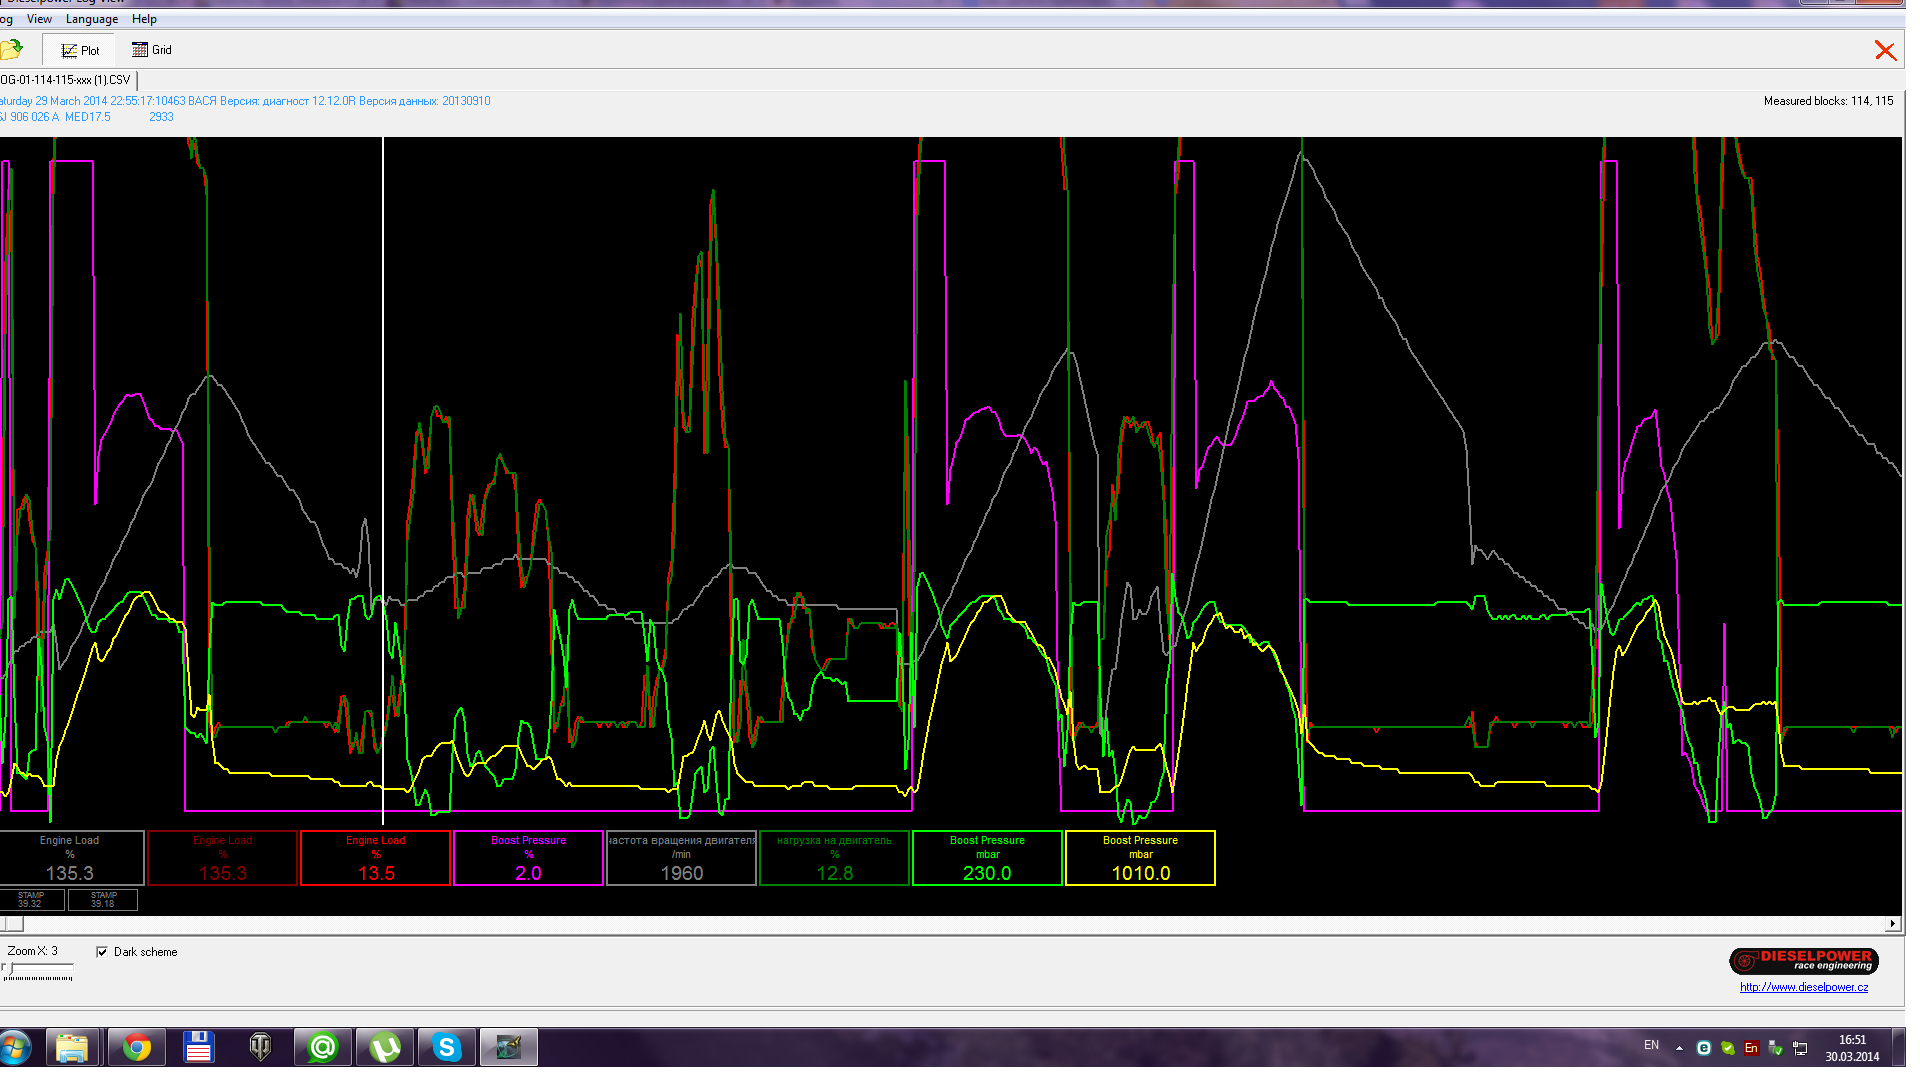Select the gray engine speed /min channel box
Screen dimensions: 1920x1080
681,858
